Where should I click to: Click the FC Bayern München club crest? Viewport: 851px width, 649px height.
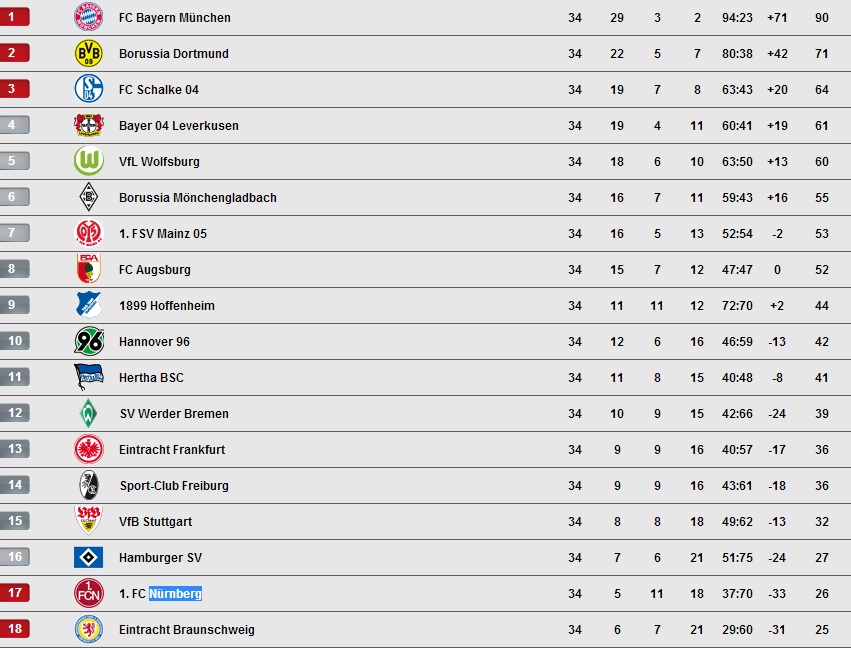pos(88,17)
